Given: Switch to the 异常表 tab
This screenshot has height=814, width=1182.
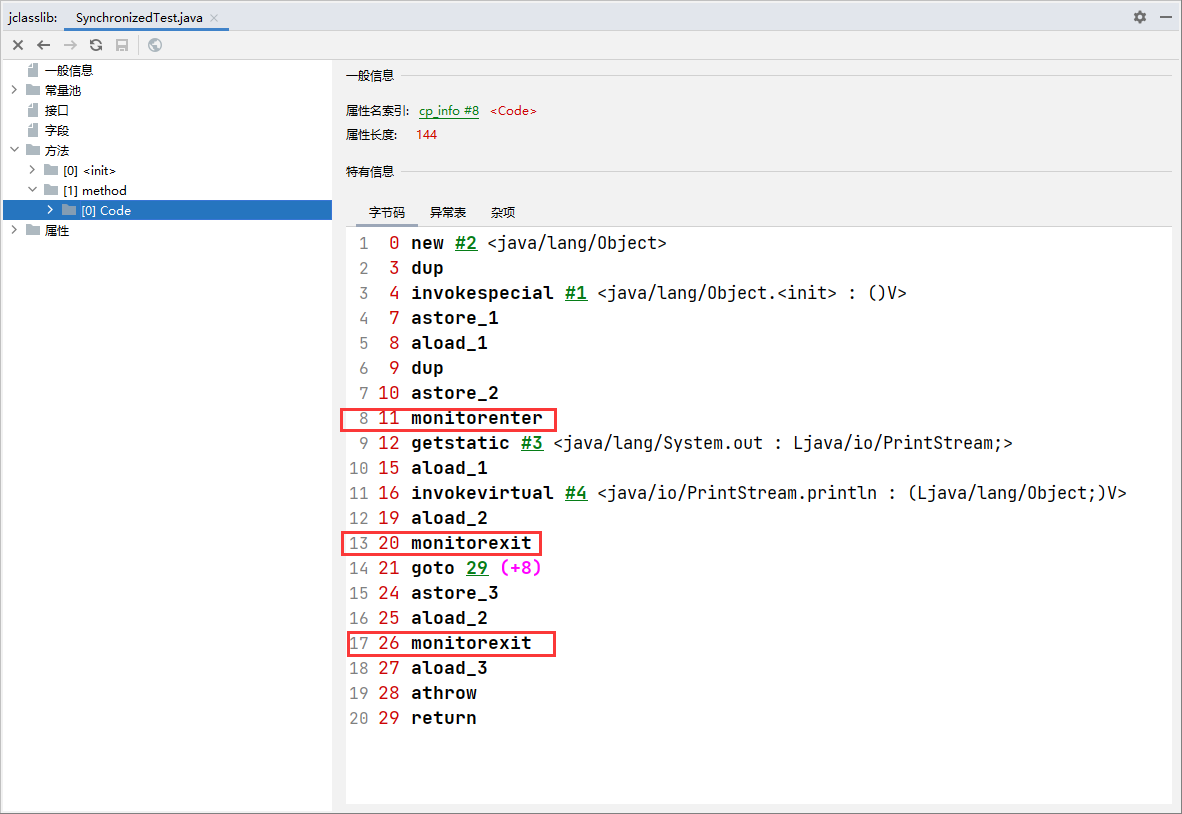Looking at the screenshot, I should coord(448,213).
